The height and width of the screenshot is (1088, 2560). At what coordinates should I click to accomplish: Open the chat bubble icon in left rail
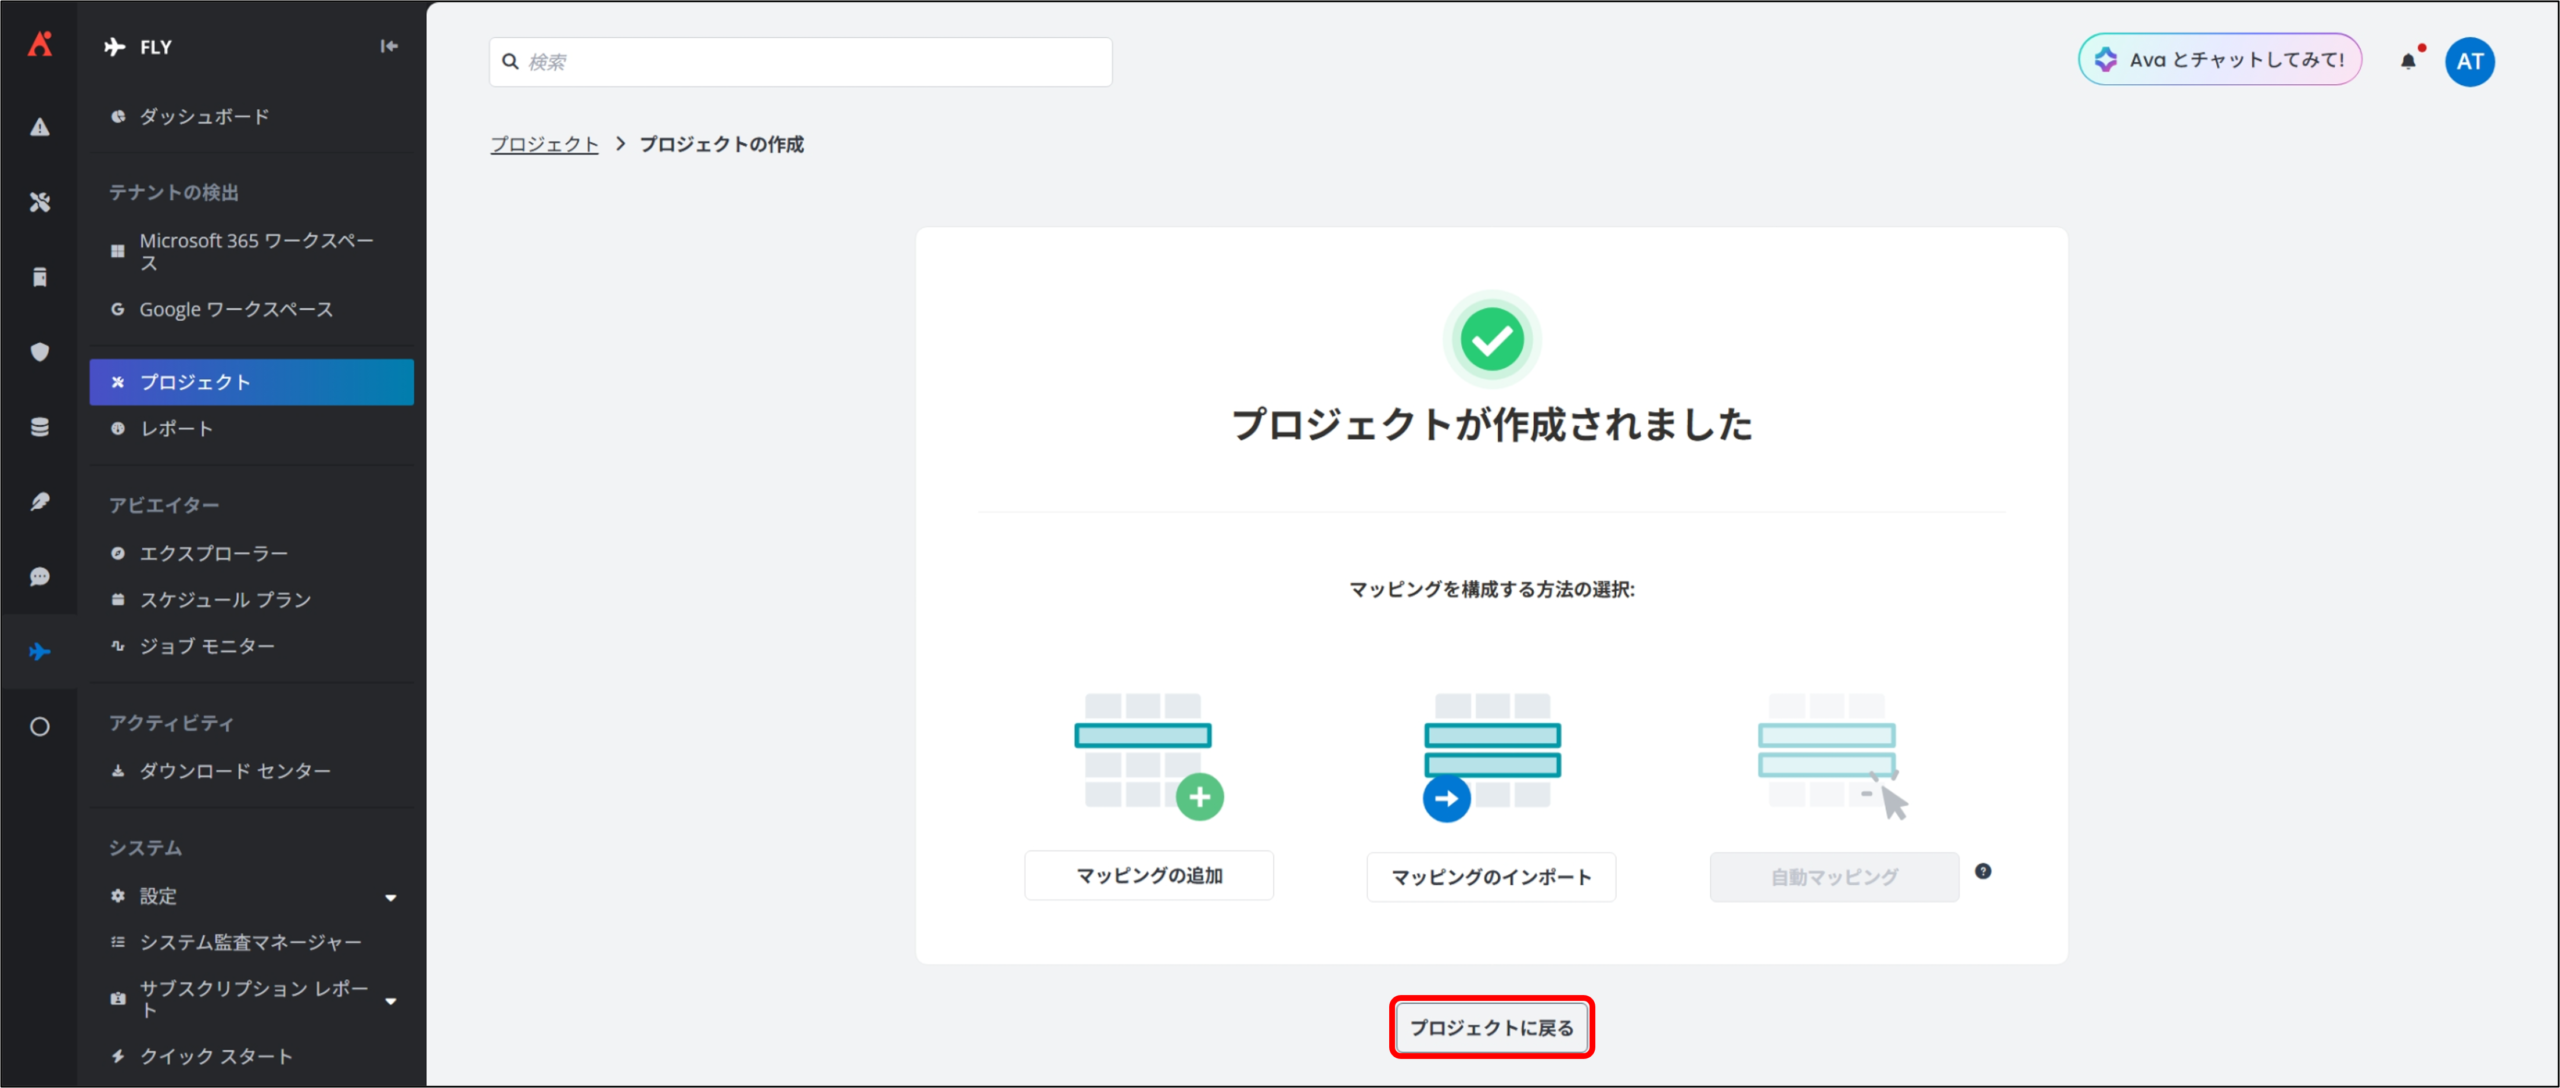tap(40, 577)
